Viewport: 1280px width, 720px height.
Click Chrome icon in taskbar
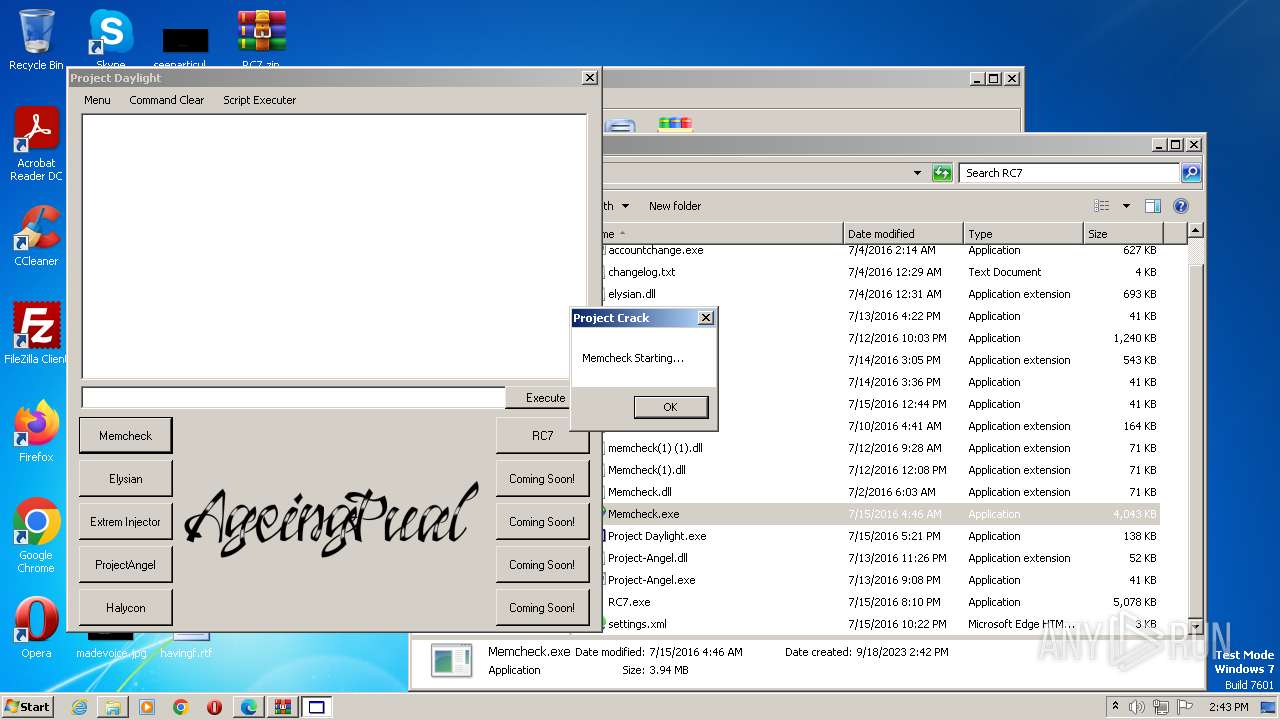[x=180, y=707]
